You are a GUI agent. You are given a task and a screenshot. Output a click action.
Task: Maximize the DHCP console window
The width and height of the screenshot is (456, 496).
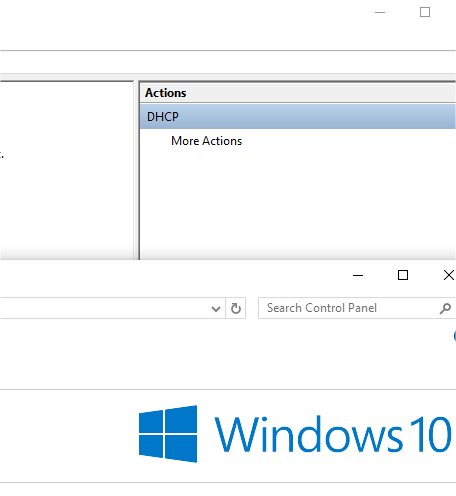(425, 12)
